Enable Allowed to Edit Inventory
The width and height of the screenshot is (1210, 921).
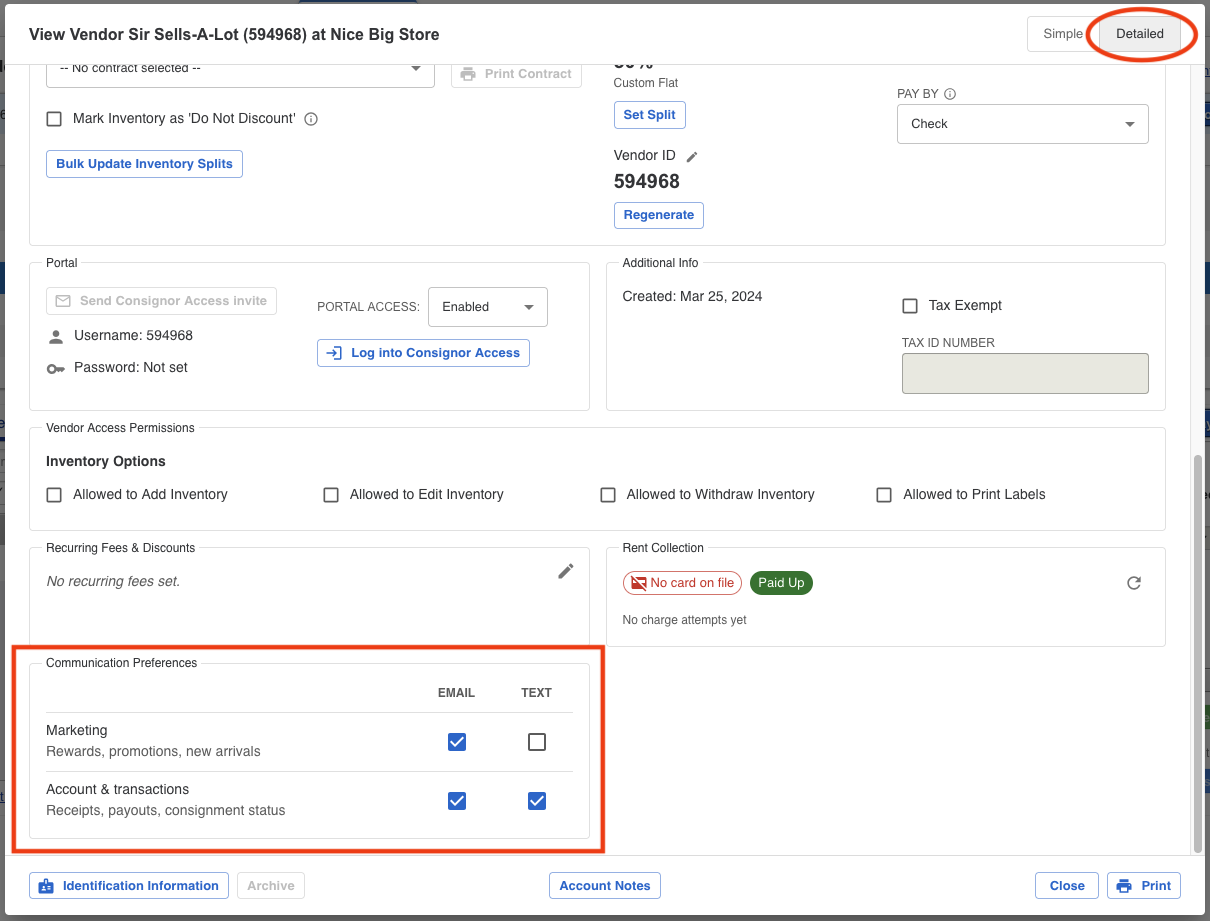pyautogui.click(x=331, y=495)
